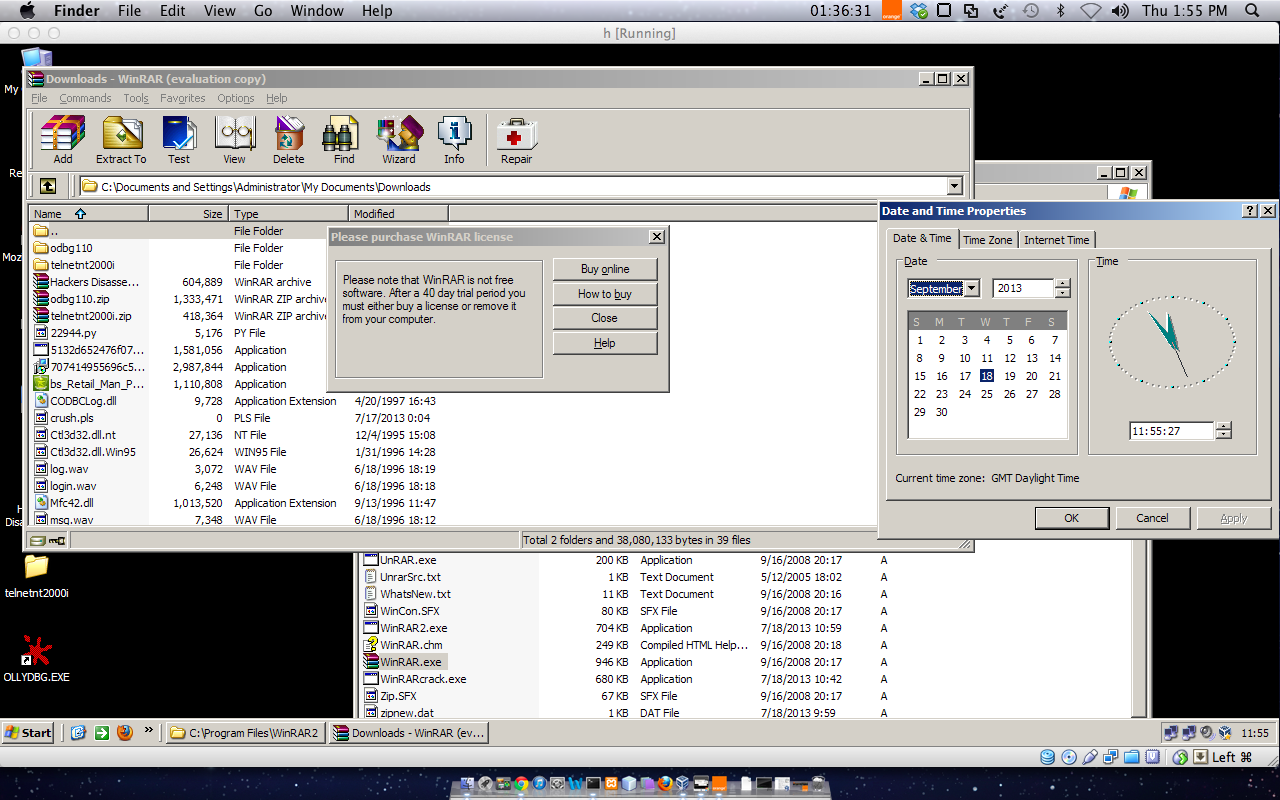Open Spotlight search

pos(1252,11)
